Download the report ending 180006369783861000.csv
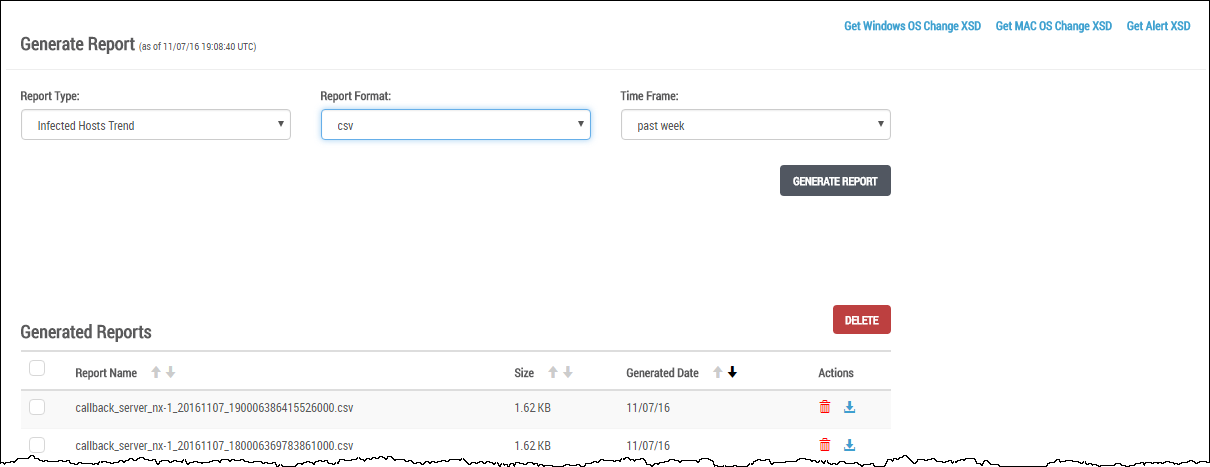Viewport: 1210px width, 467px height. (x=850, y=445)
